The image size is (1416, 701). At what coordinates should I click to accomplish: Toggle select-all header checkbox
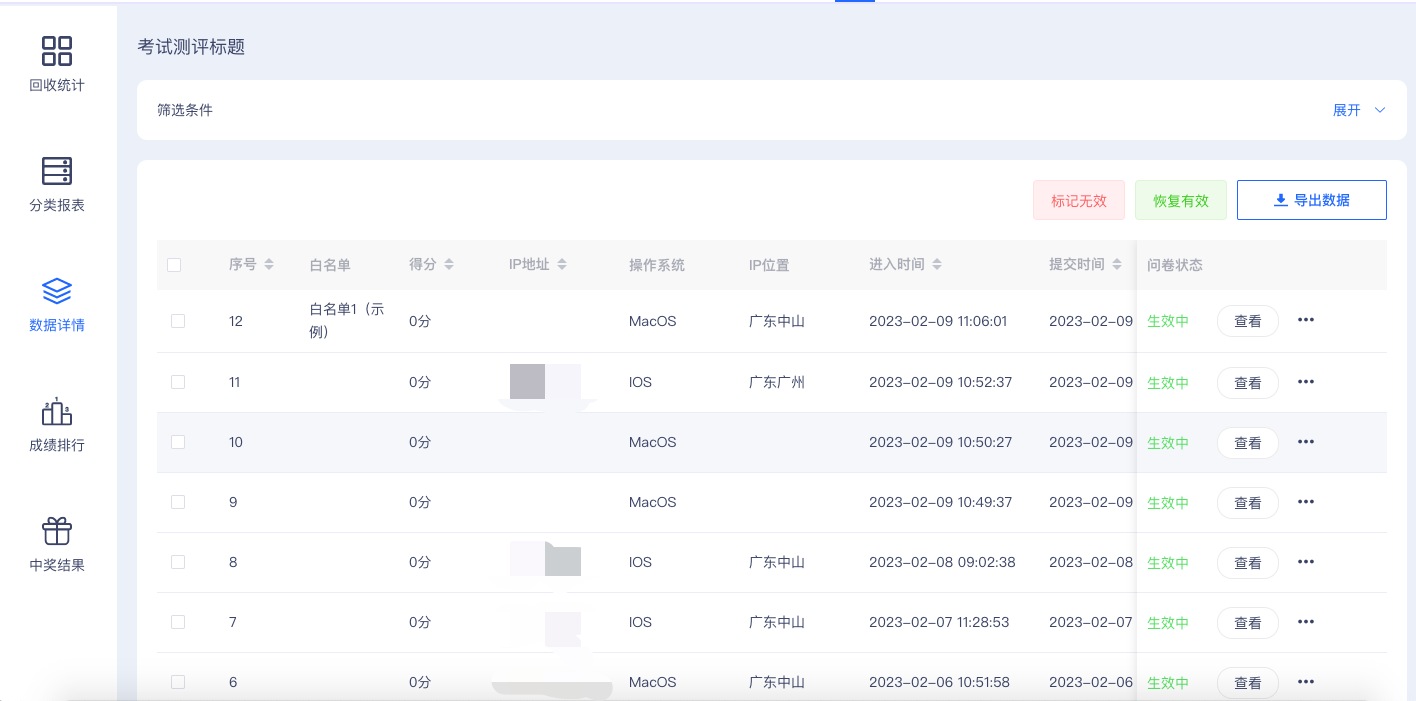(x=174, y=265)
